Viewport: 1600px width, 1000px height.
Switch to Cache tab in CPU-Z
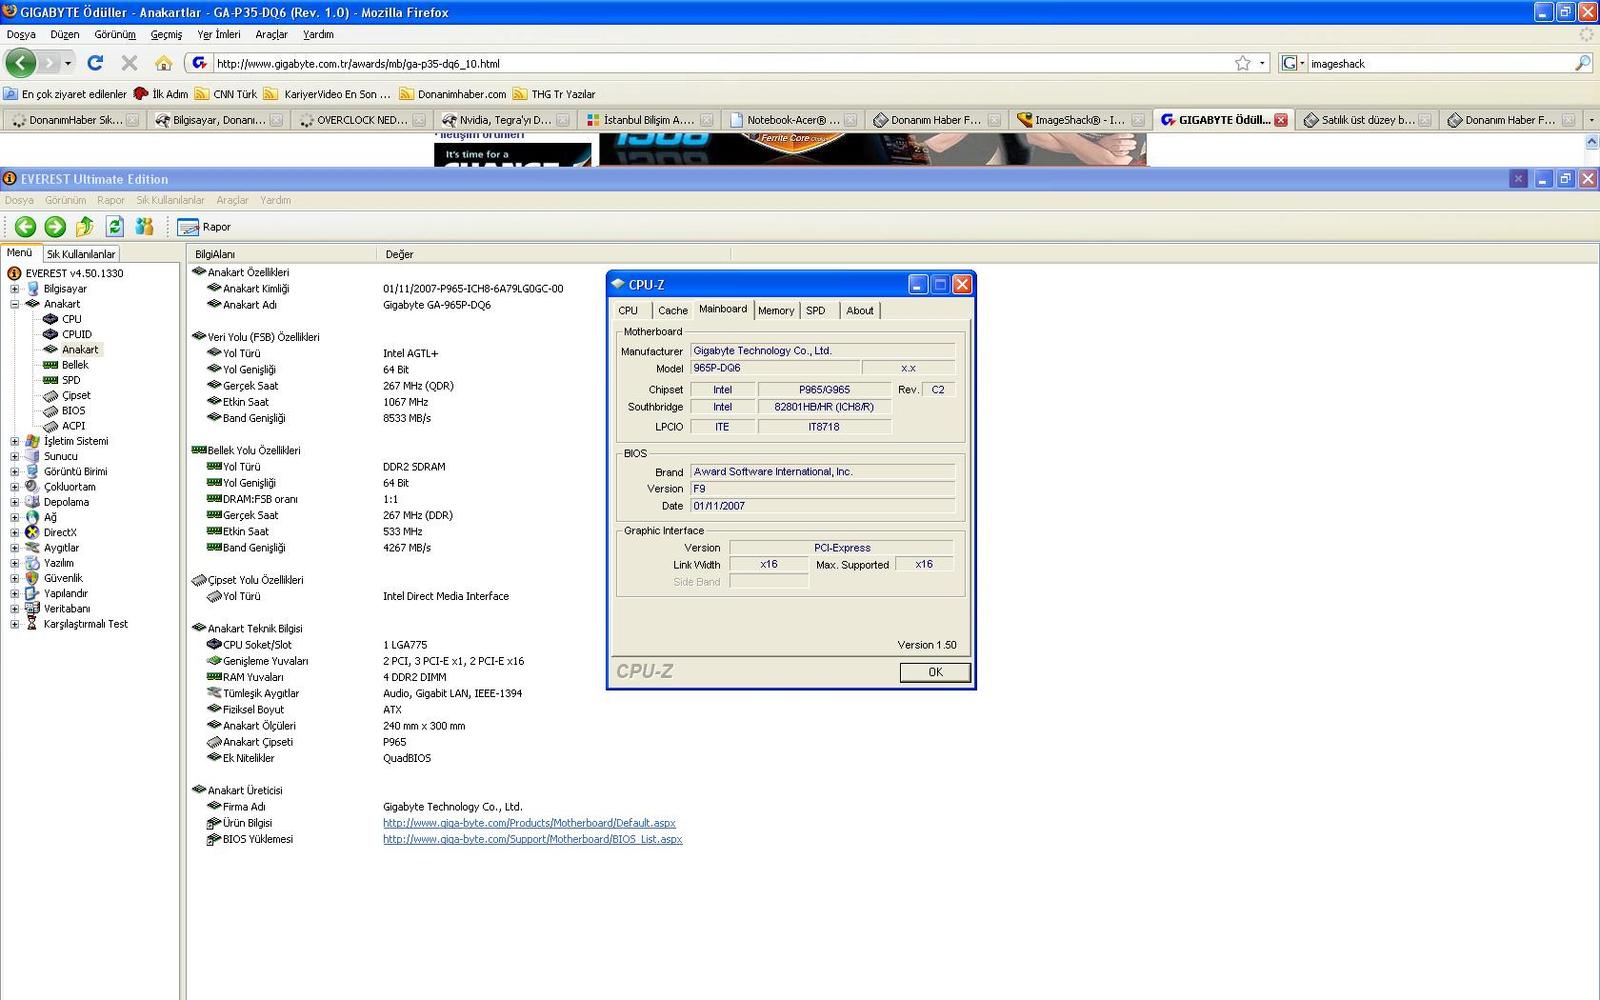pos(673,311)
